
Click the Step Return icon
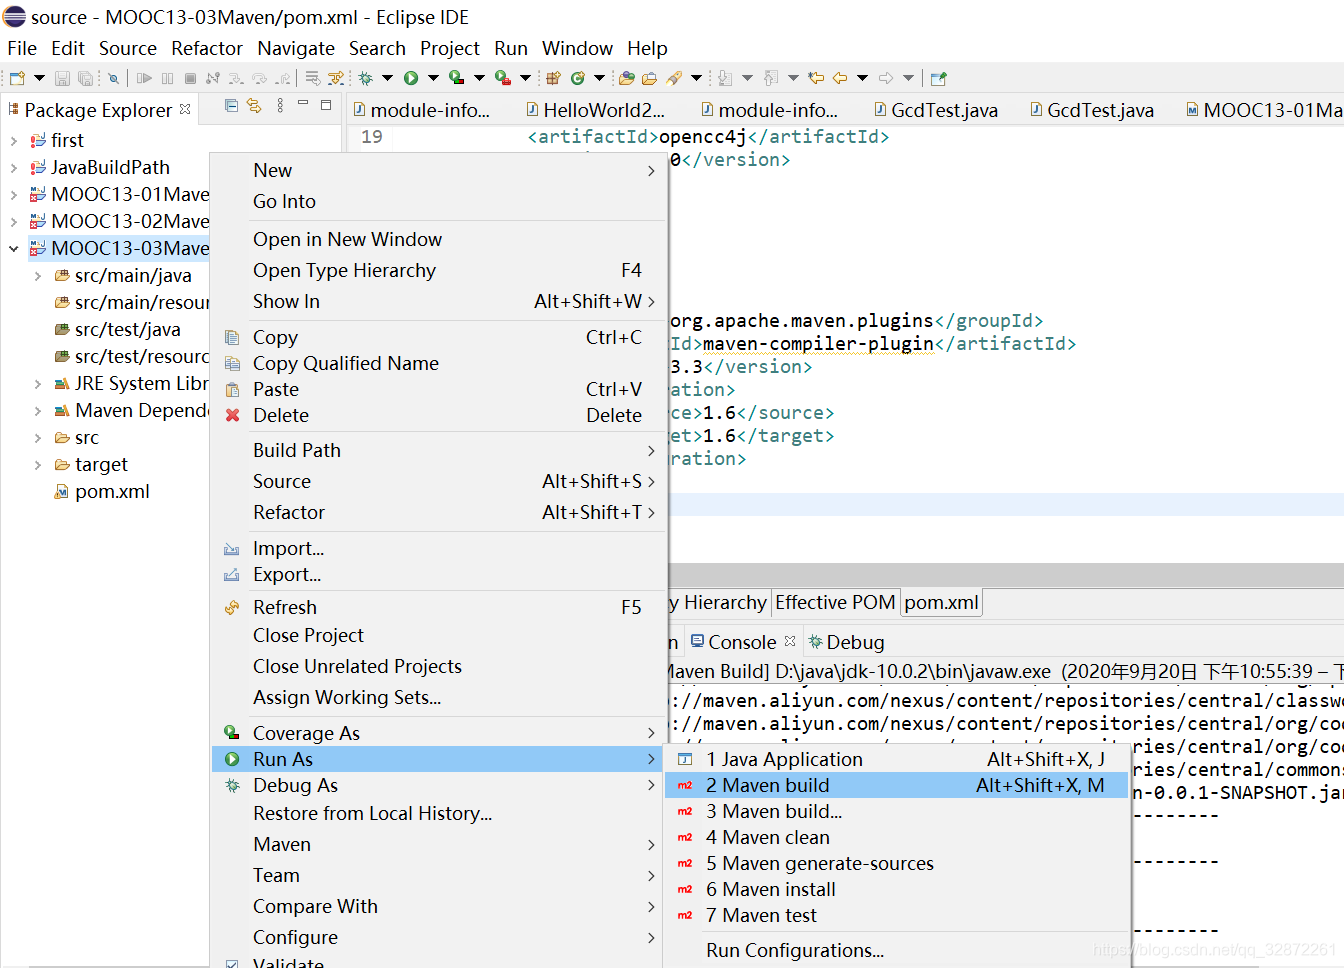[x=283, y=78]
